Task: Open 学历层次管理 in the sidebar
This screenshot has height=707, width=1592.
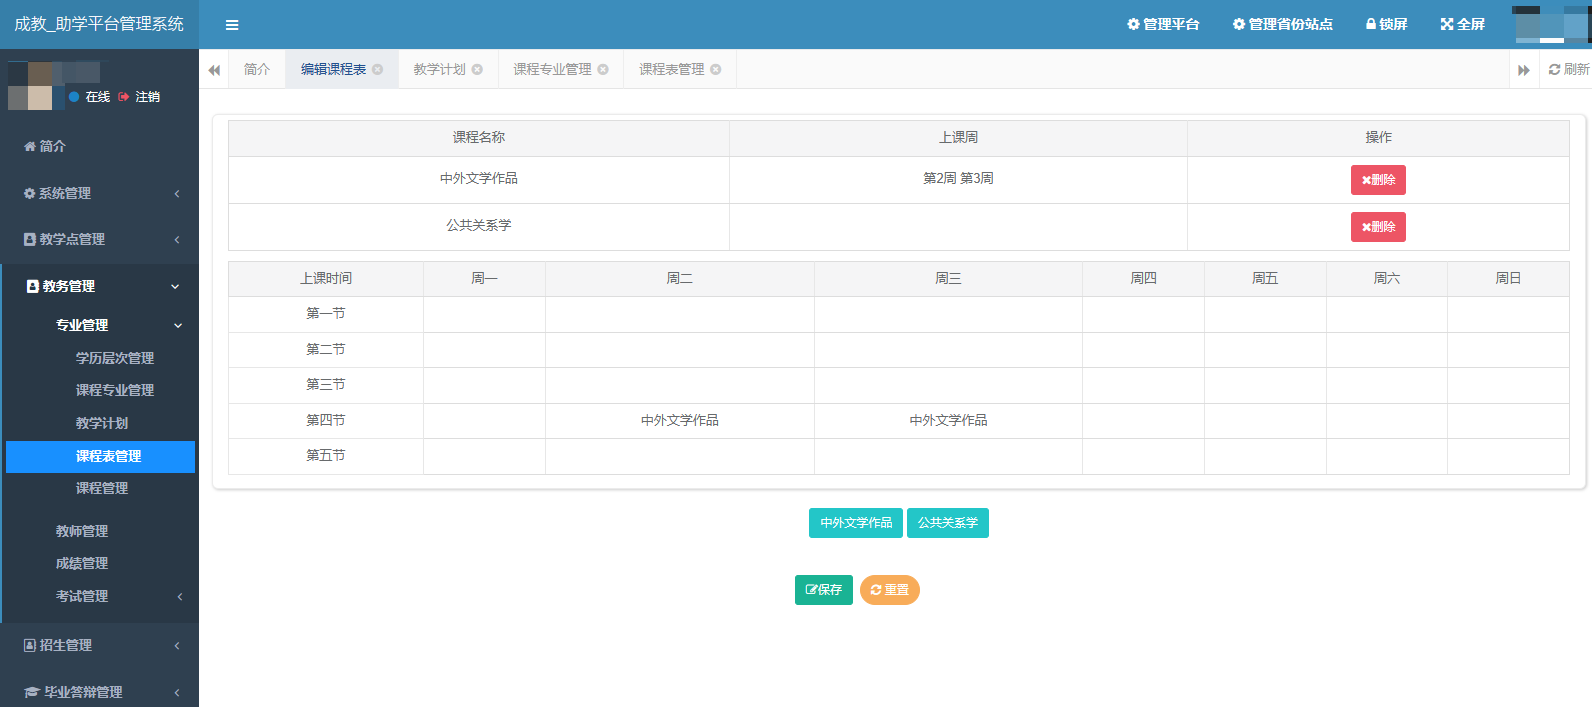Action: 115,358
